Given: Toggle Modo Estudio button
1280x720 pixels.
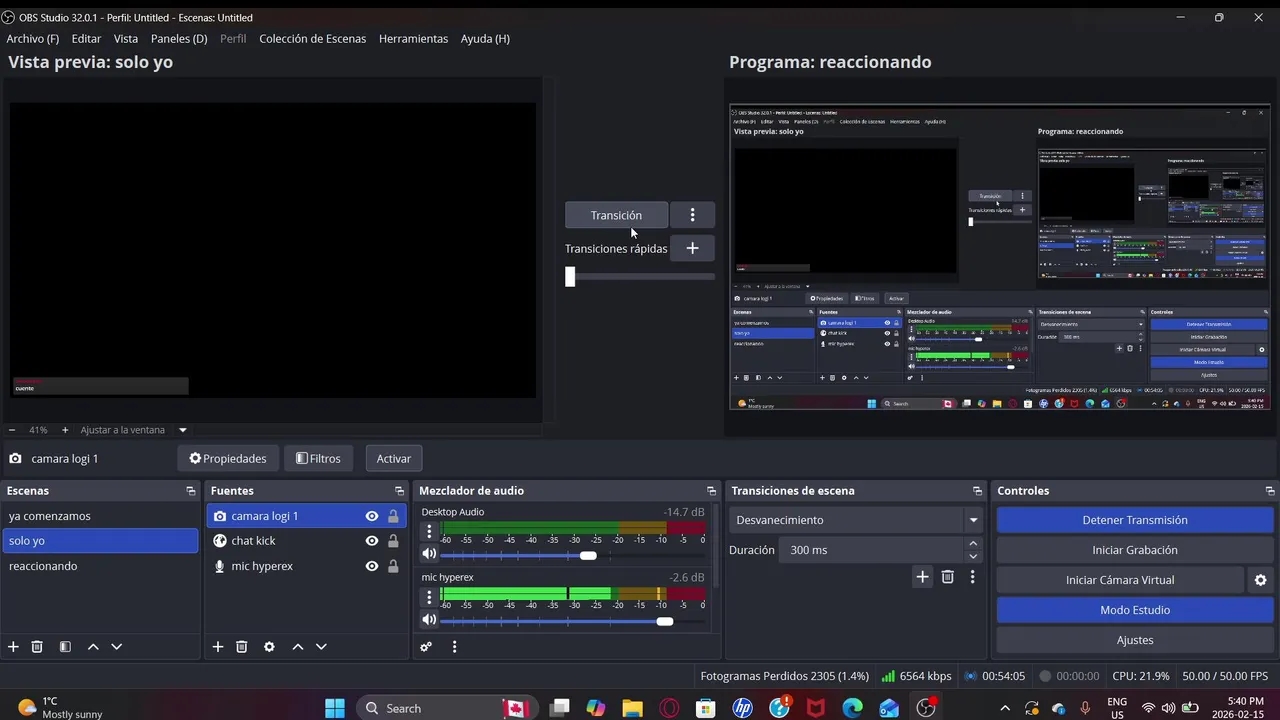Looking at the screenshot, I should coord(1135,610).
